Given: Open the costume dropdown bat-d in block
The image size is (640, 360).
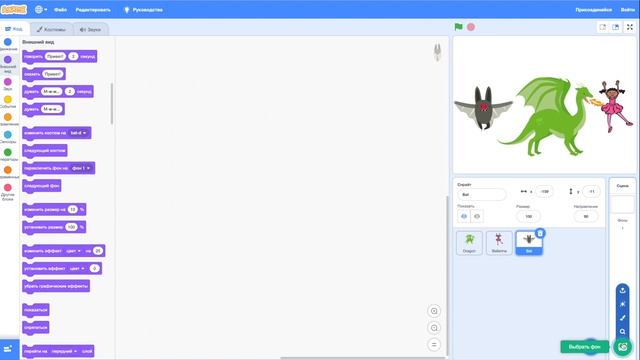Looking at the screenshot, I should coord(78,133).
